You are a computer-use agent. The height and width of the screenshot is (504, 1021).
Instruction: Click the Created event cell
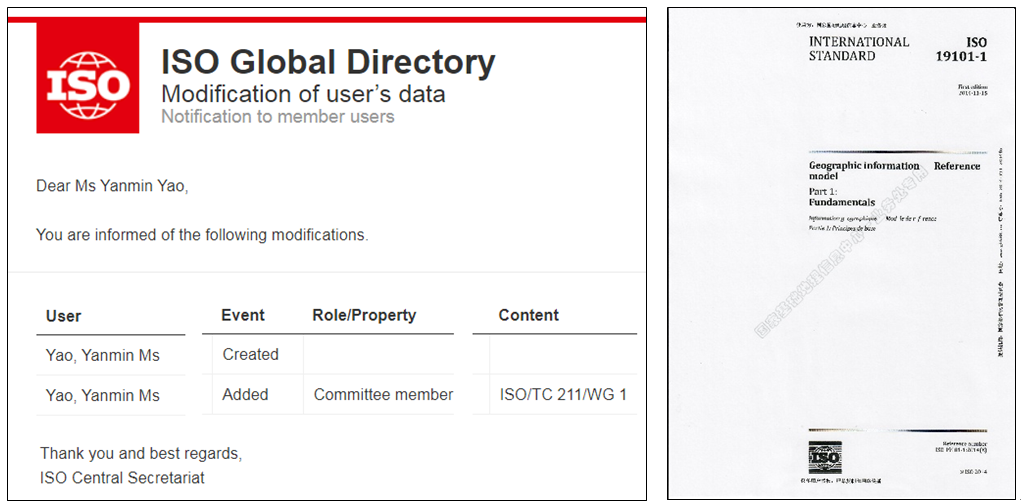250,354
